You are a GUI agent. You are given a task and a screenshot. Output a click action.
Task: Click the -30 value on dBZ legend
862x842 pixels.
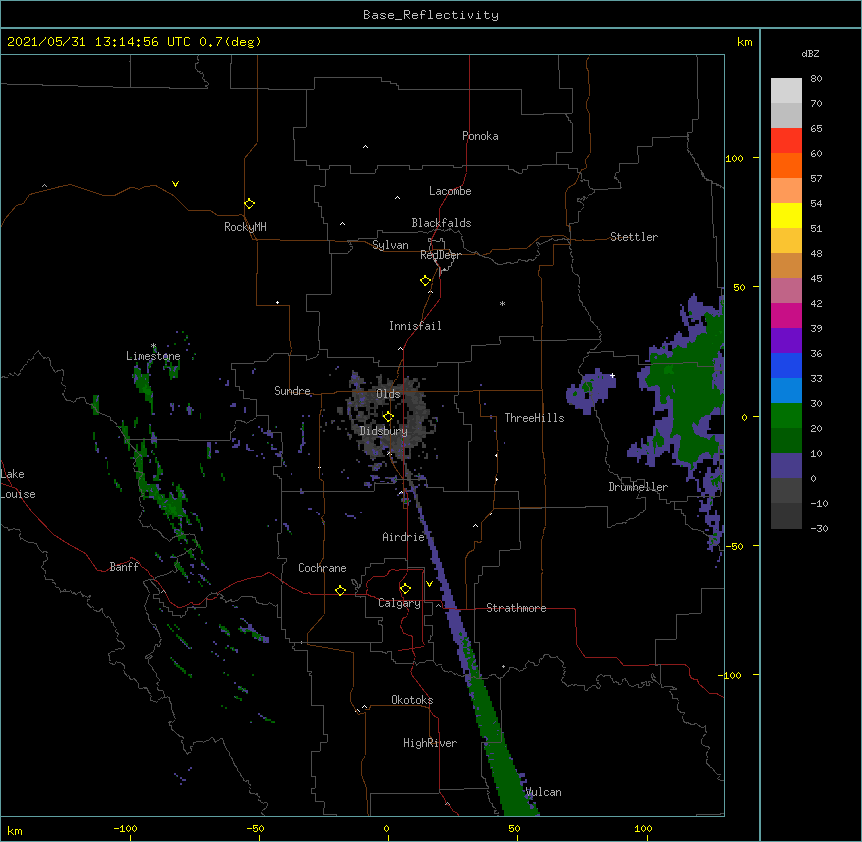point(819,528)
